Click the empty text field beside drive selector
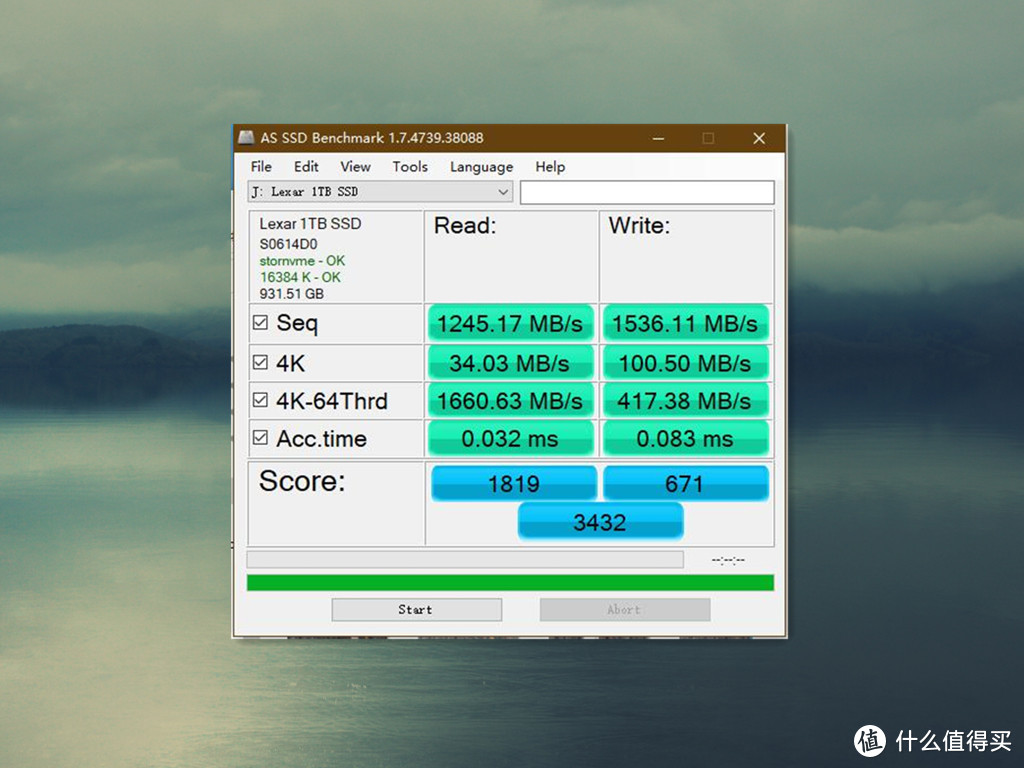This screenshot has width=1024, height=768. (x=647, y=192)
